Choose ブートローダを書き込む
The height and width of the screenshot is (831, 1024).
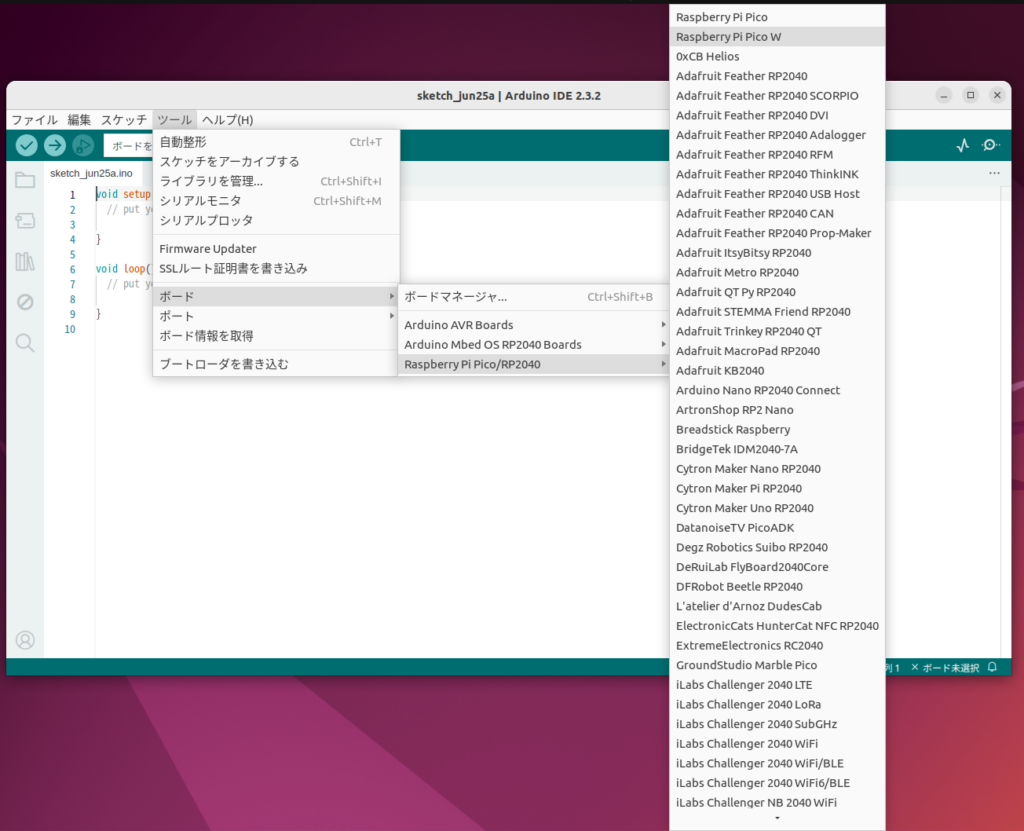click(x=276, y=364)
